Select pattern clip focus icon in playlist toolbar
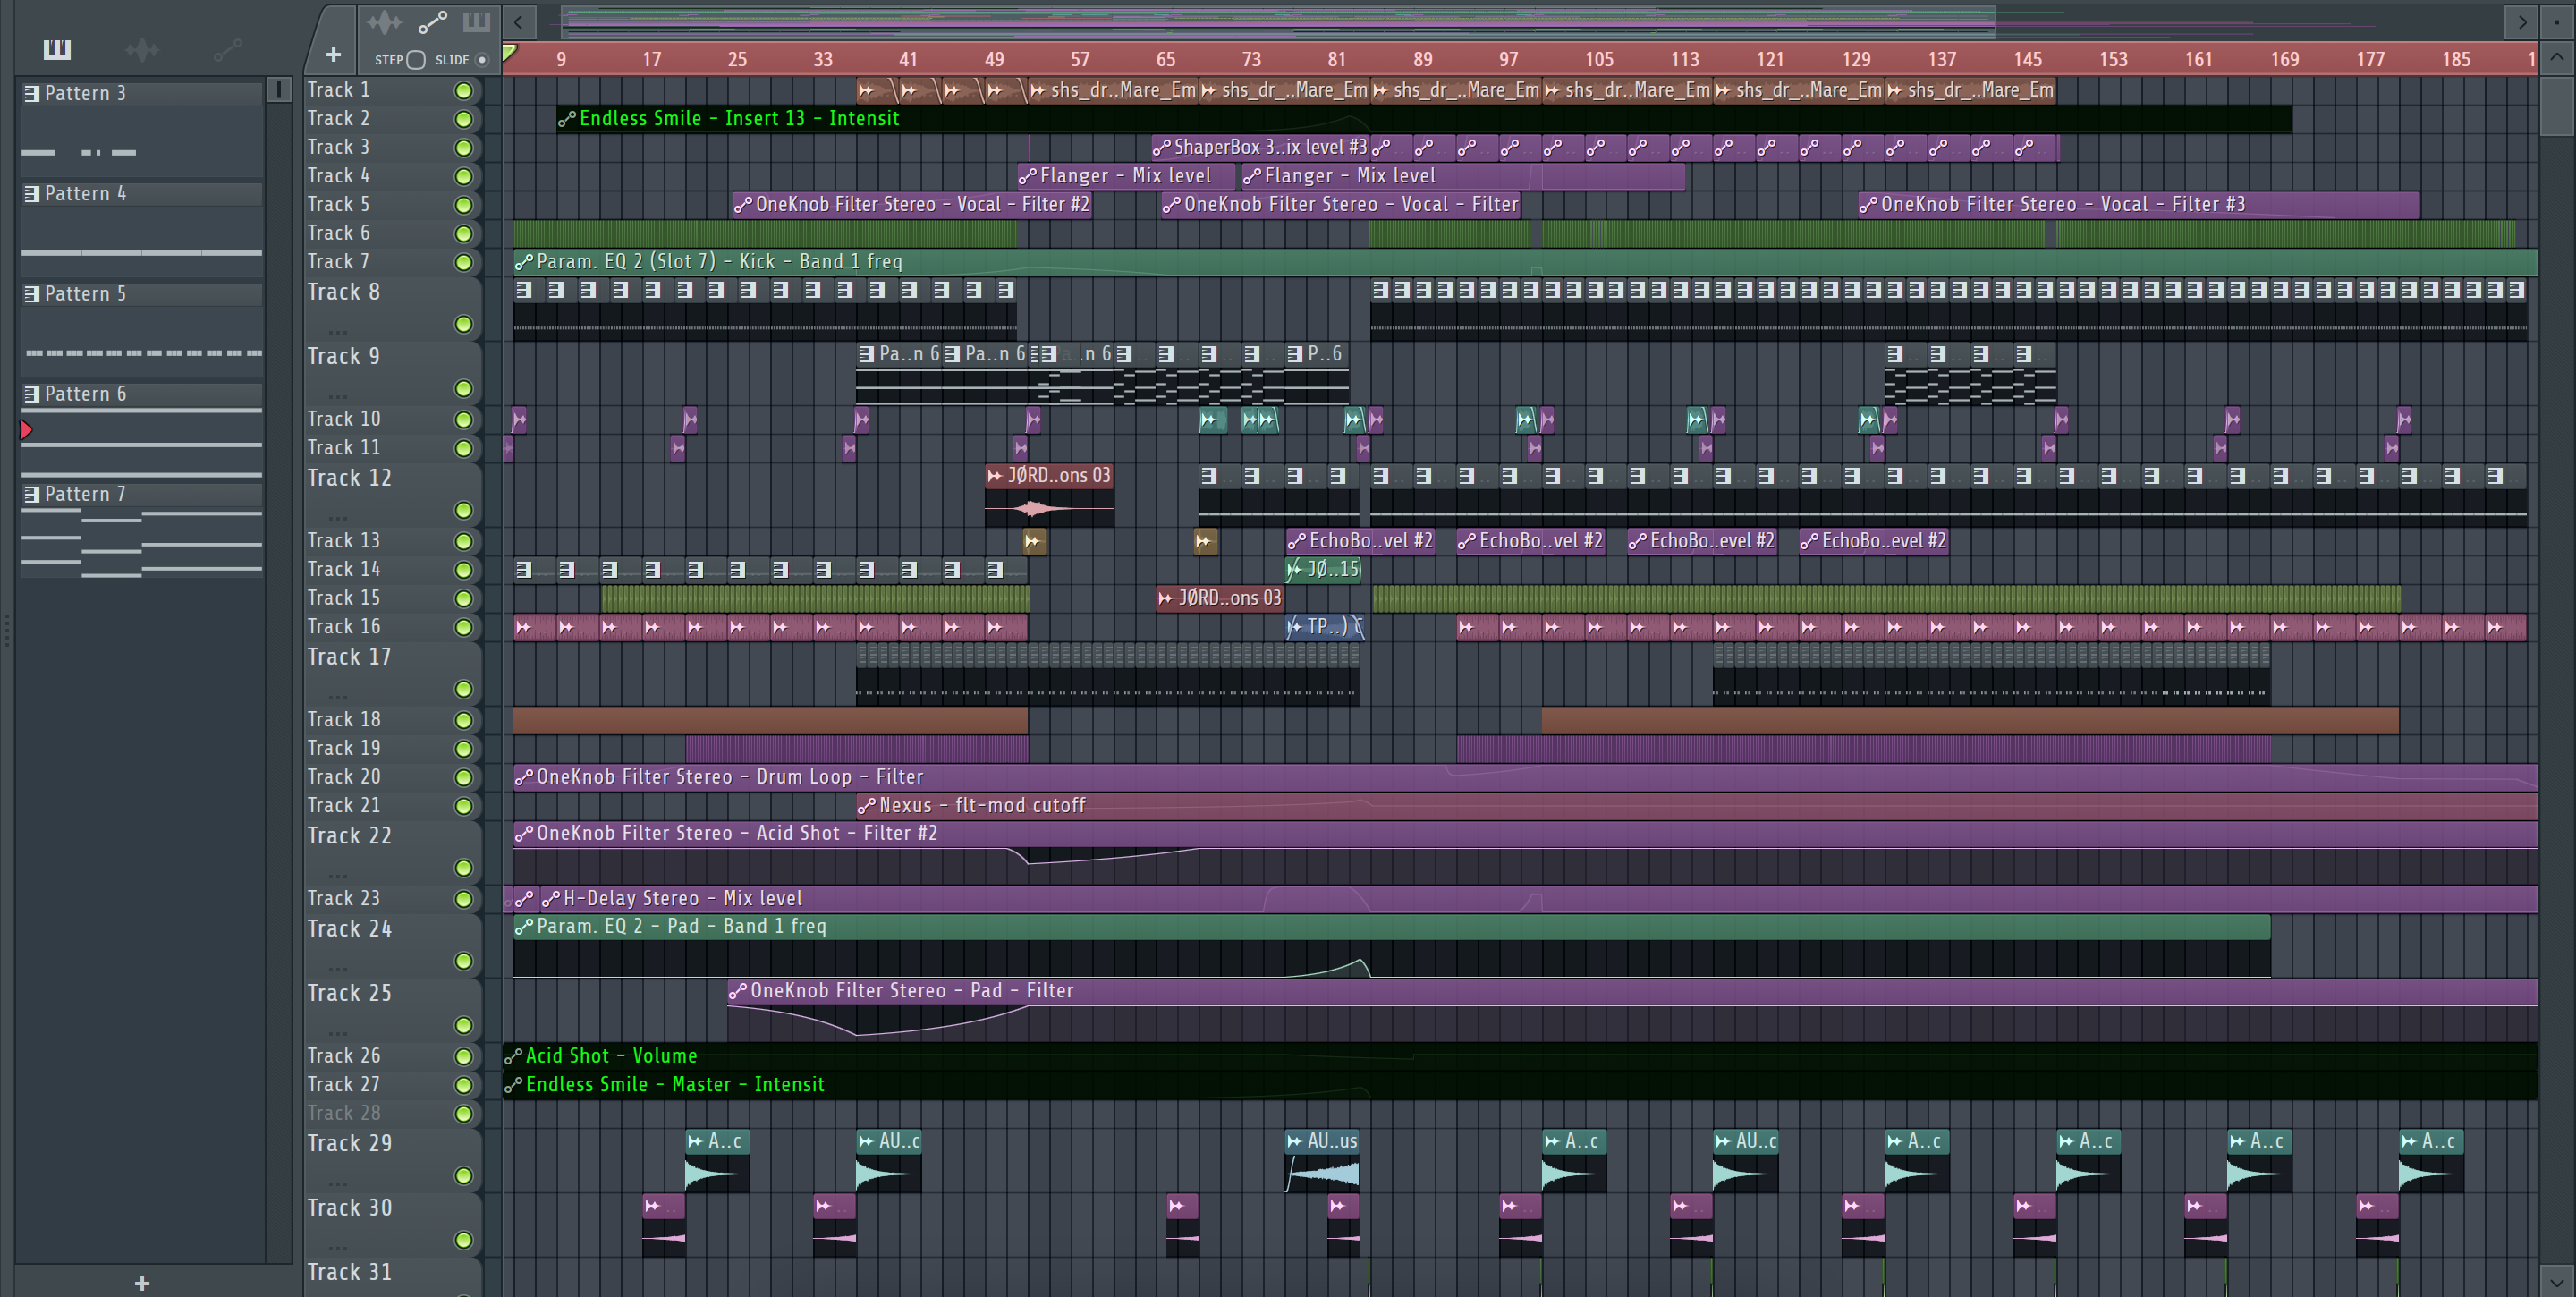Screen dimensions: 2576x1297 pyautogui.click(x=476, y=22)
